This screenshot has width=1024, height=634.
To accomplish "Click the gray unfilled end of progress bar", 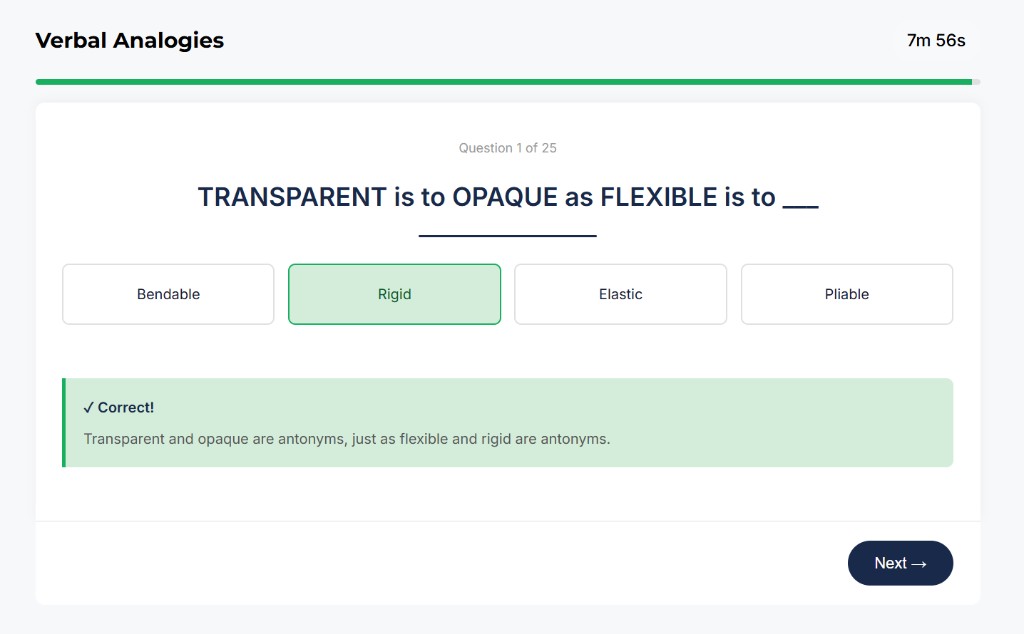I will pyautogui.click(x=976, y=82).
